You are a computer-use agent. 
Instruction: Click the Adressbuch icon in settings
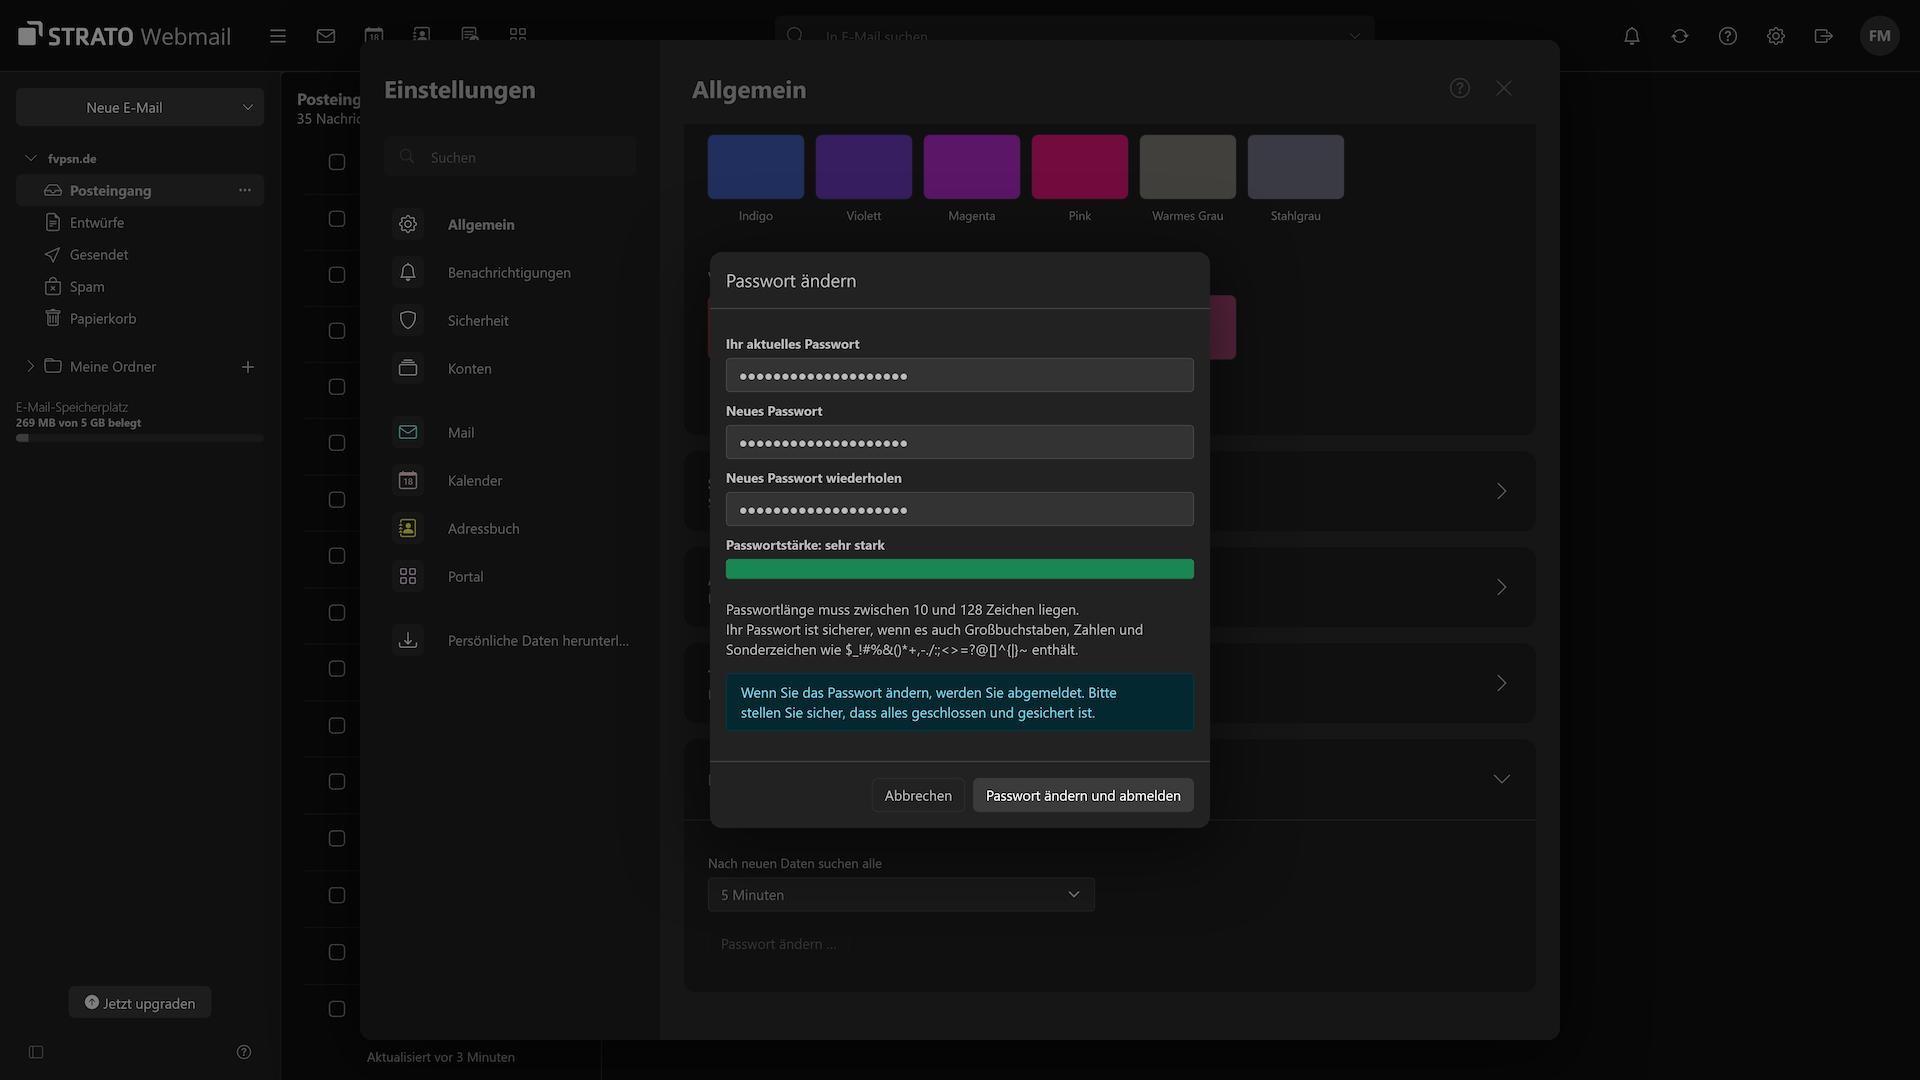click(x=408, y=528)
